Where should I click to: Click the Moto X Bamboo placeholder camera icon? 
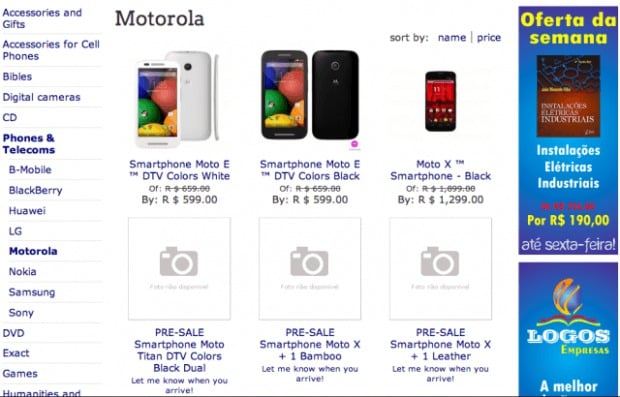coord(309,261)
